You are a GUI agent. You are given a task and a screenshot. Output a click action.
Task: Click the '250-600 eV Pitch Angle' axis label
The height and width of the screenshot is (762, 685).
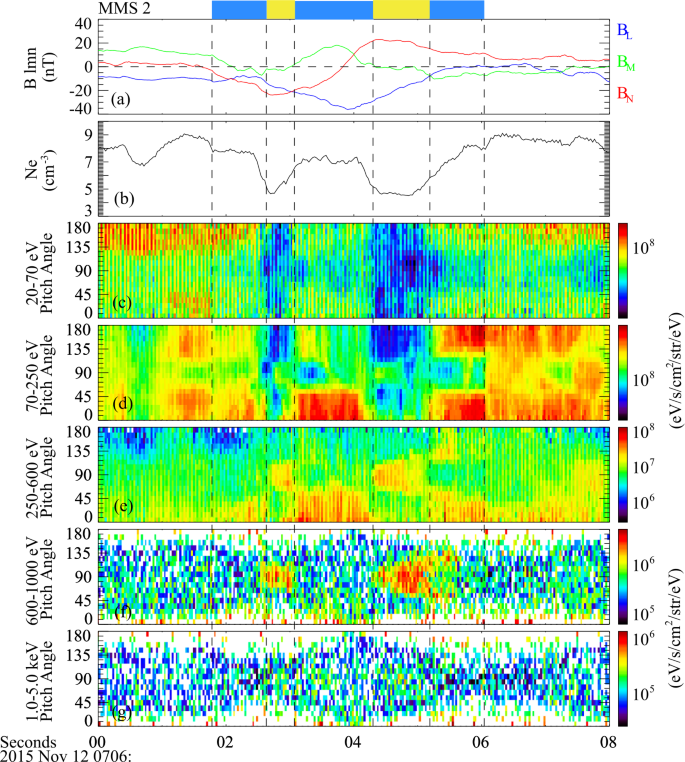tap(39, 476)
